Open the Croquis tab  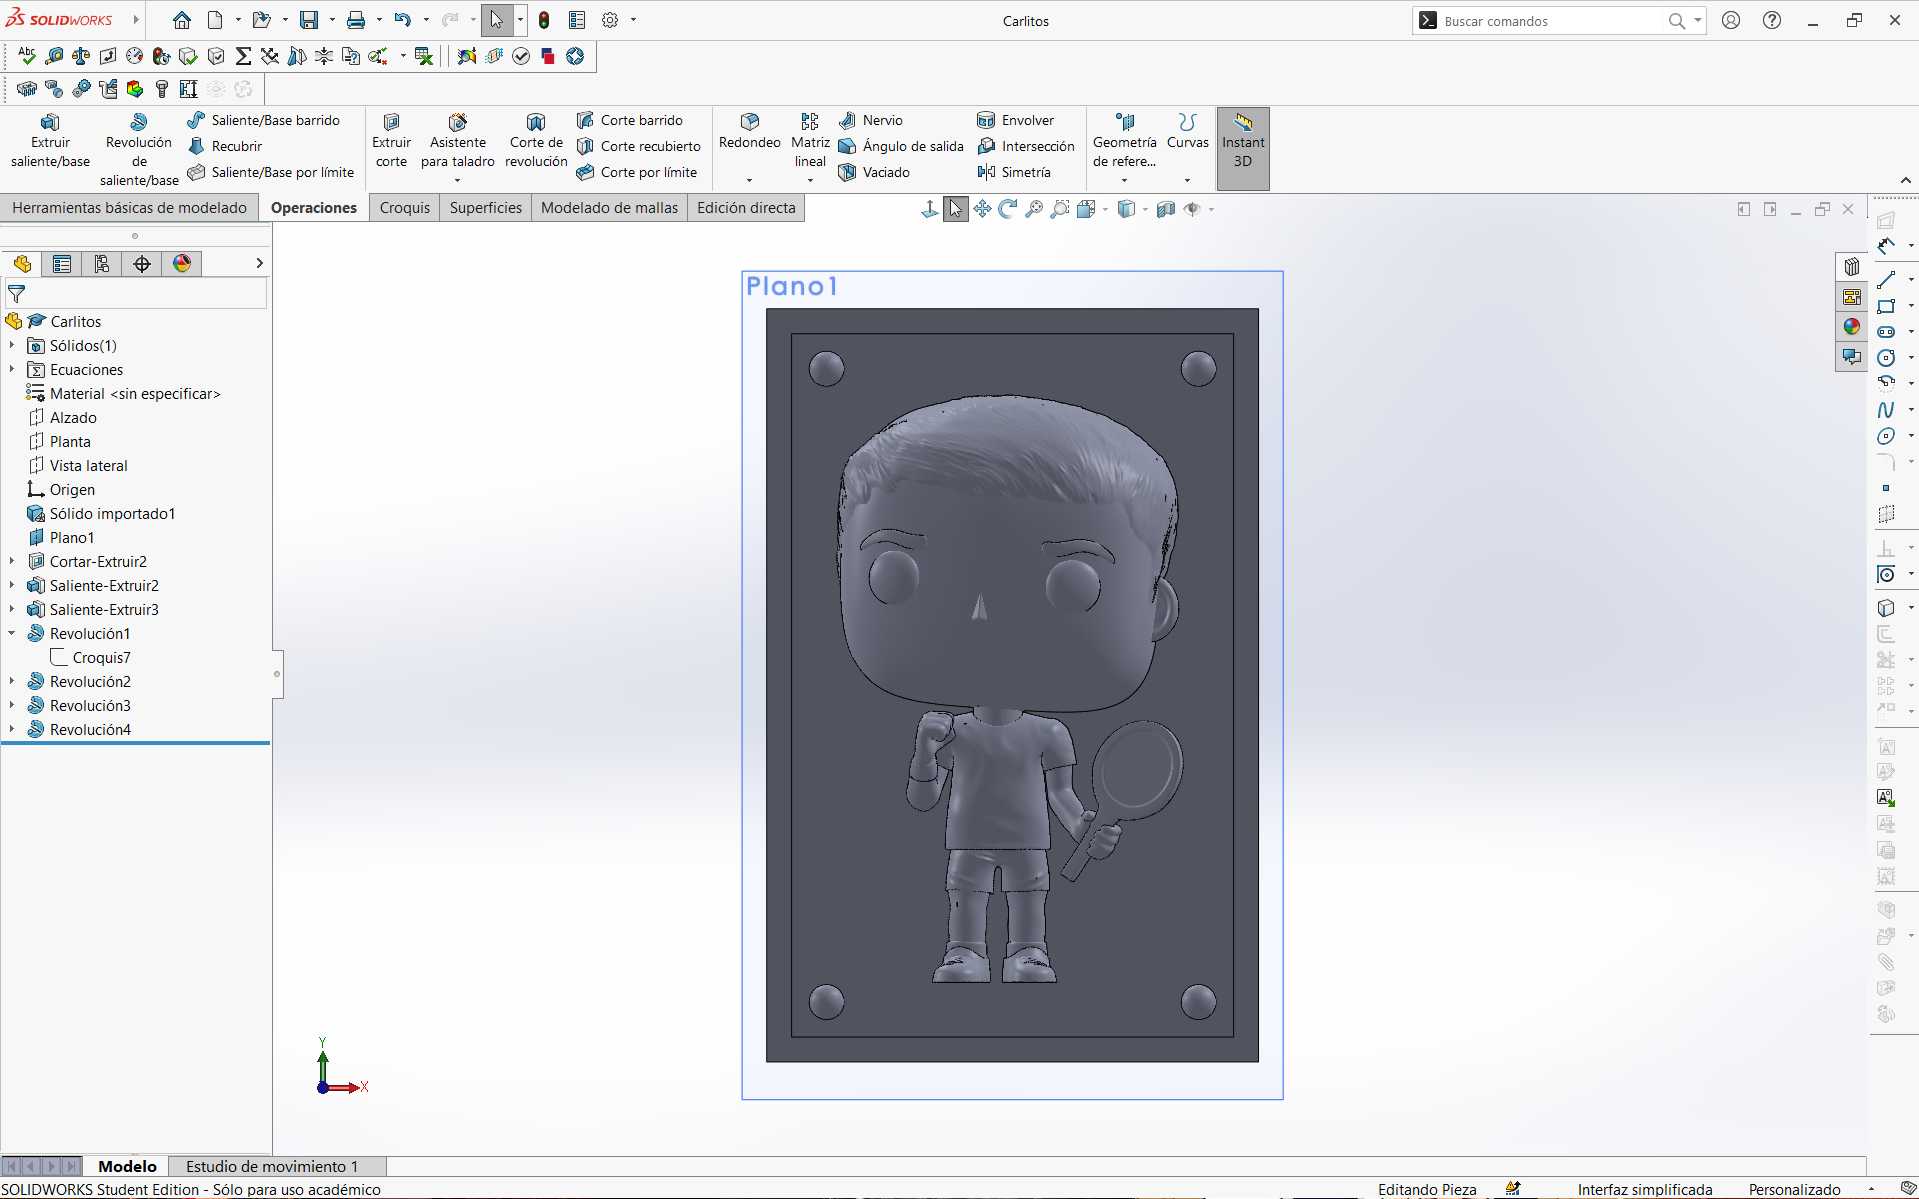405,207
